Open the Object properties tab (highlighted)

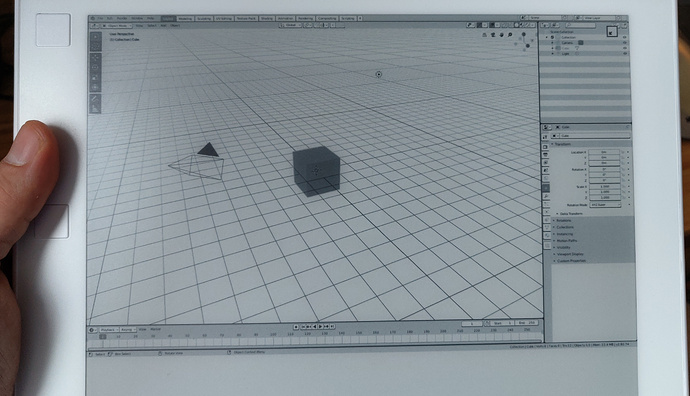click(546, 187)
